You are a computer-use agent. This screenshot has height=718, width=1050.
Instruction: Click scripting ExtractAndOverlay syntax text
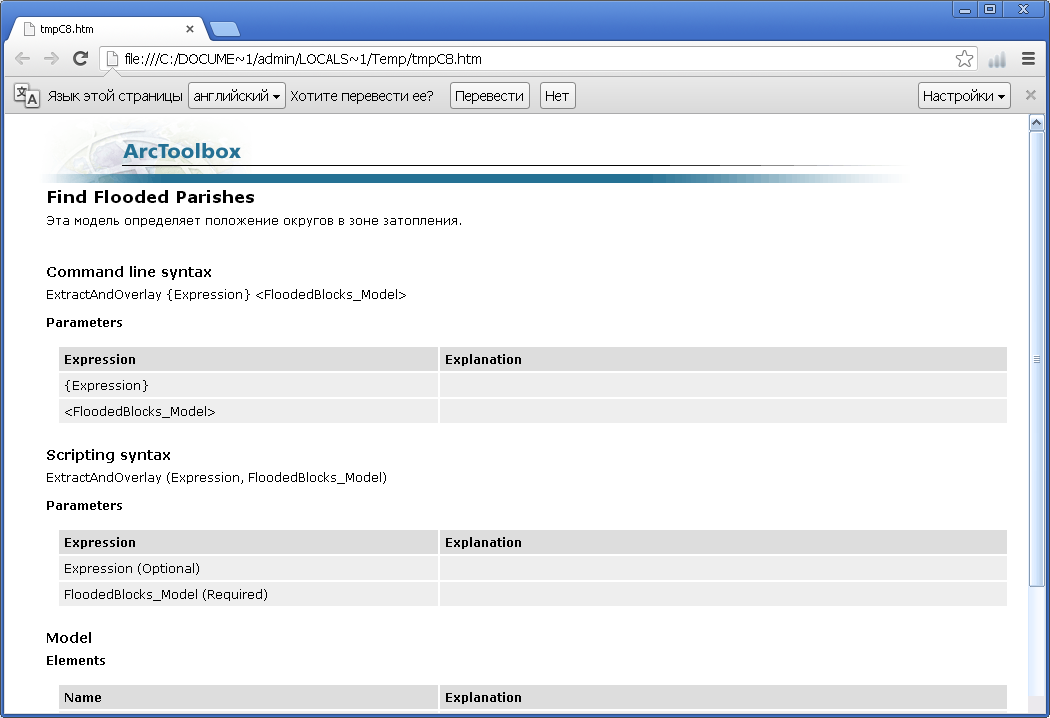click(216, 478)
